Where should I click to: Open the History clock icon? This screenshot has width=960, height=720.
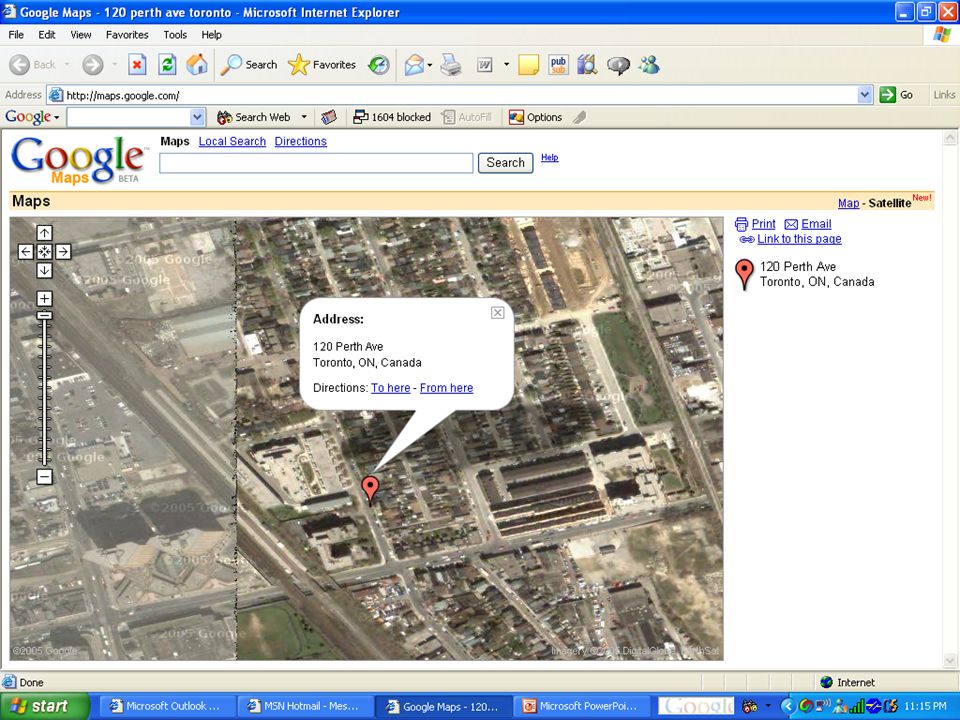[378, 64]
